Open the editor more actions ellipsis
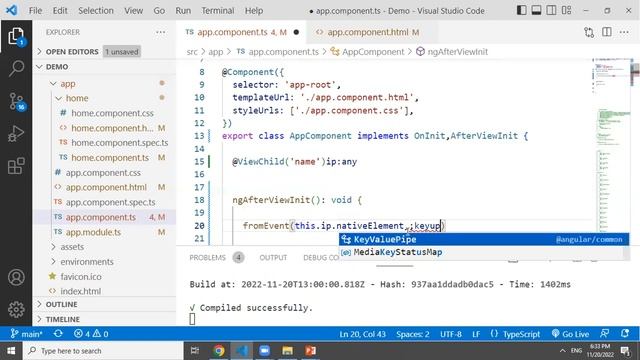The width and height of the screenshot is (640, 360). pyautogui.click(x=624, y=32)
